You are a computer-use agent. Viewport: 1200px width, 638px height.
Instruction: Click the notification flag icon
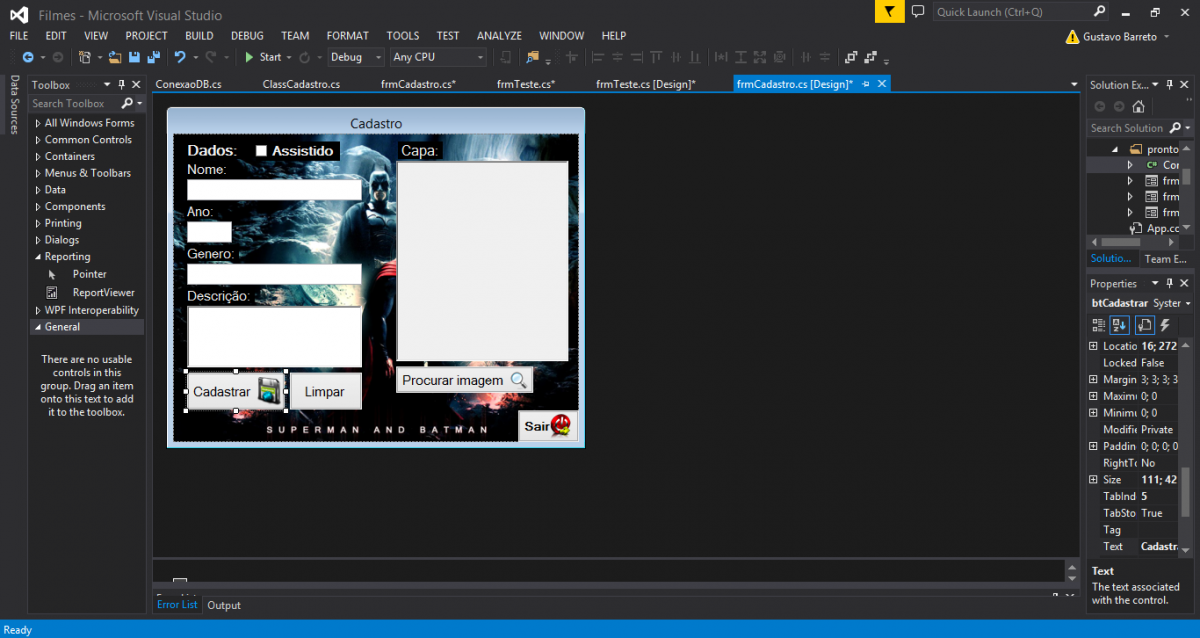click(x=889, y=12)
